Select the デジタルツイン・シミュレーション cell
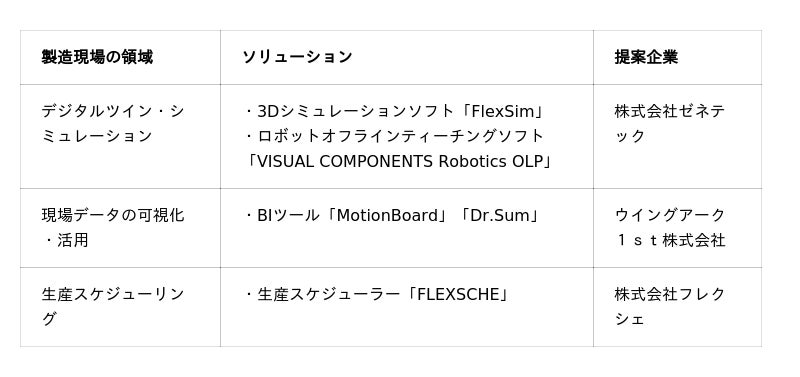 pos(120,136)
